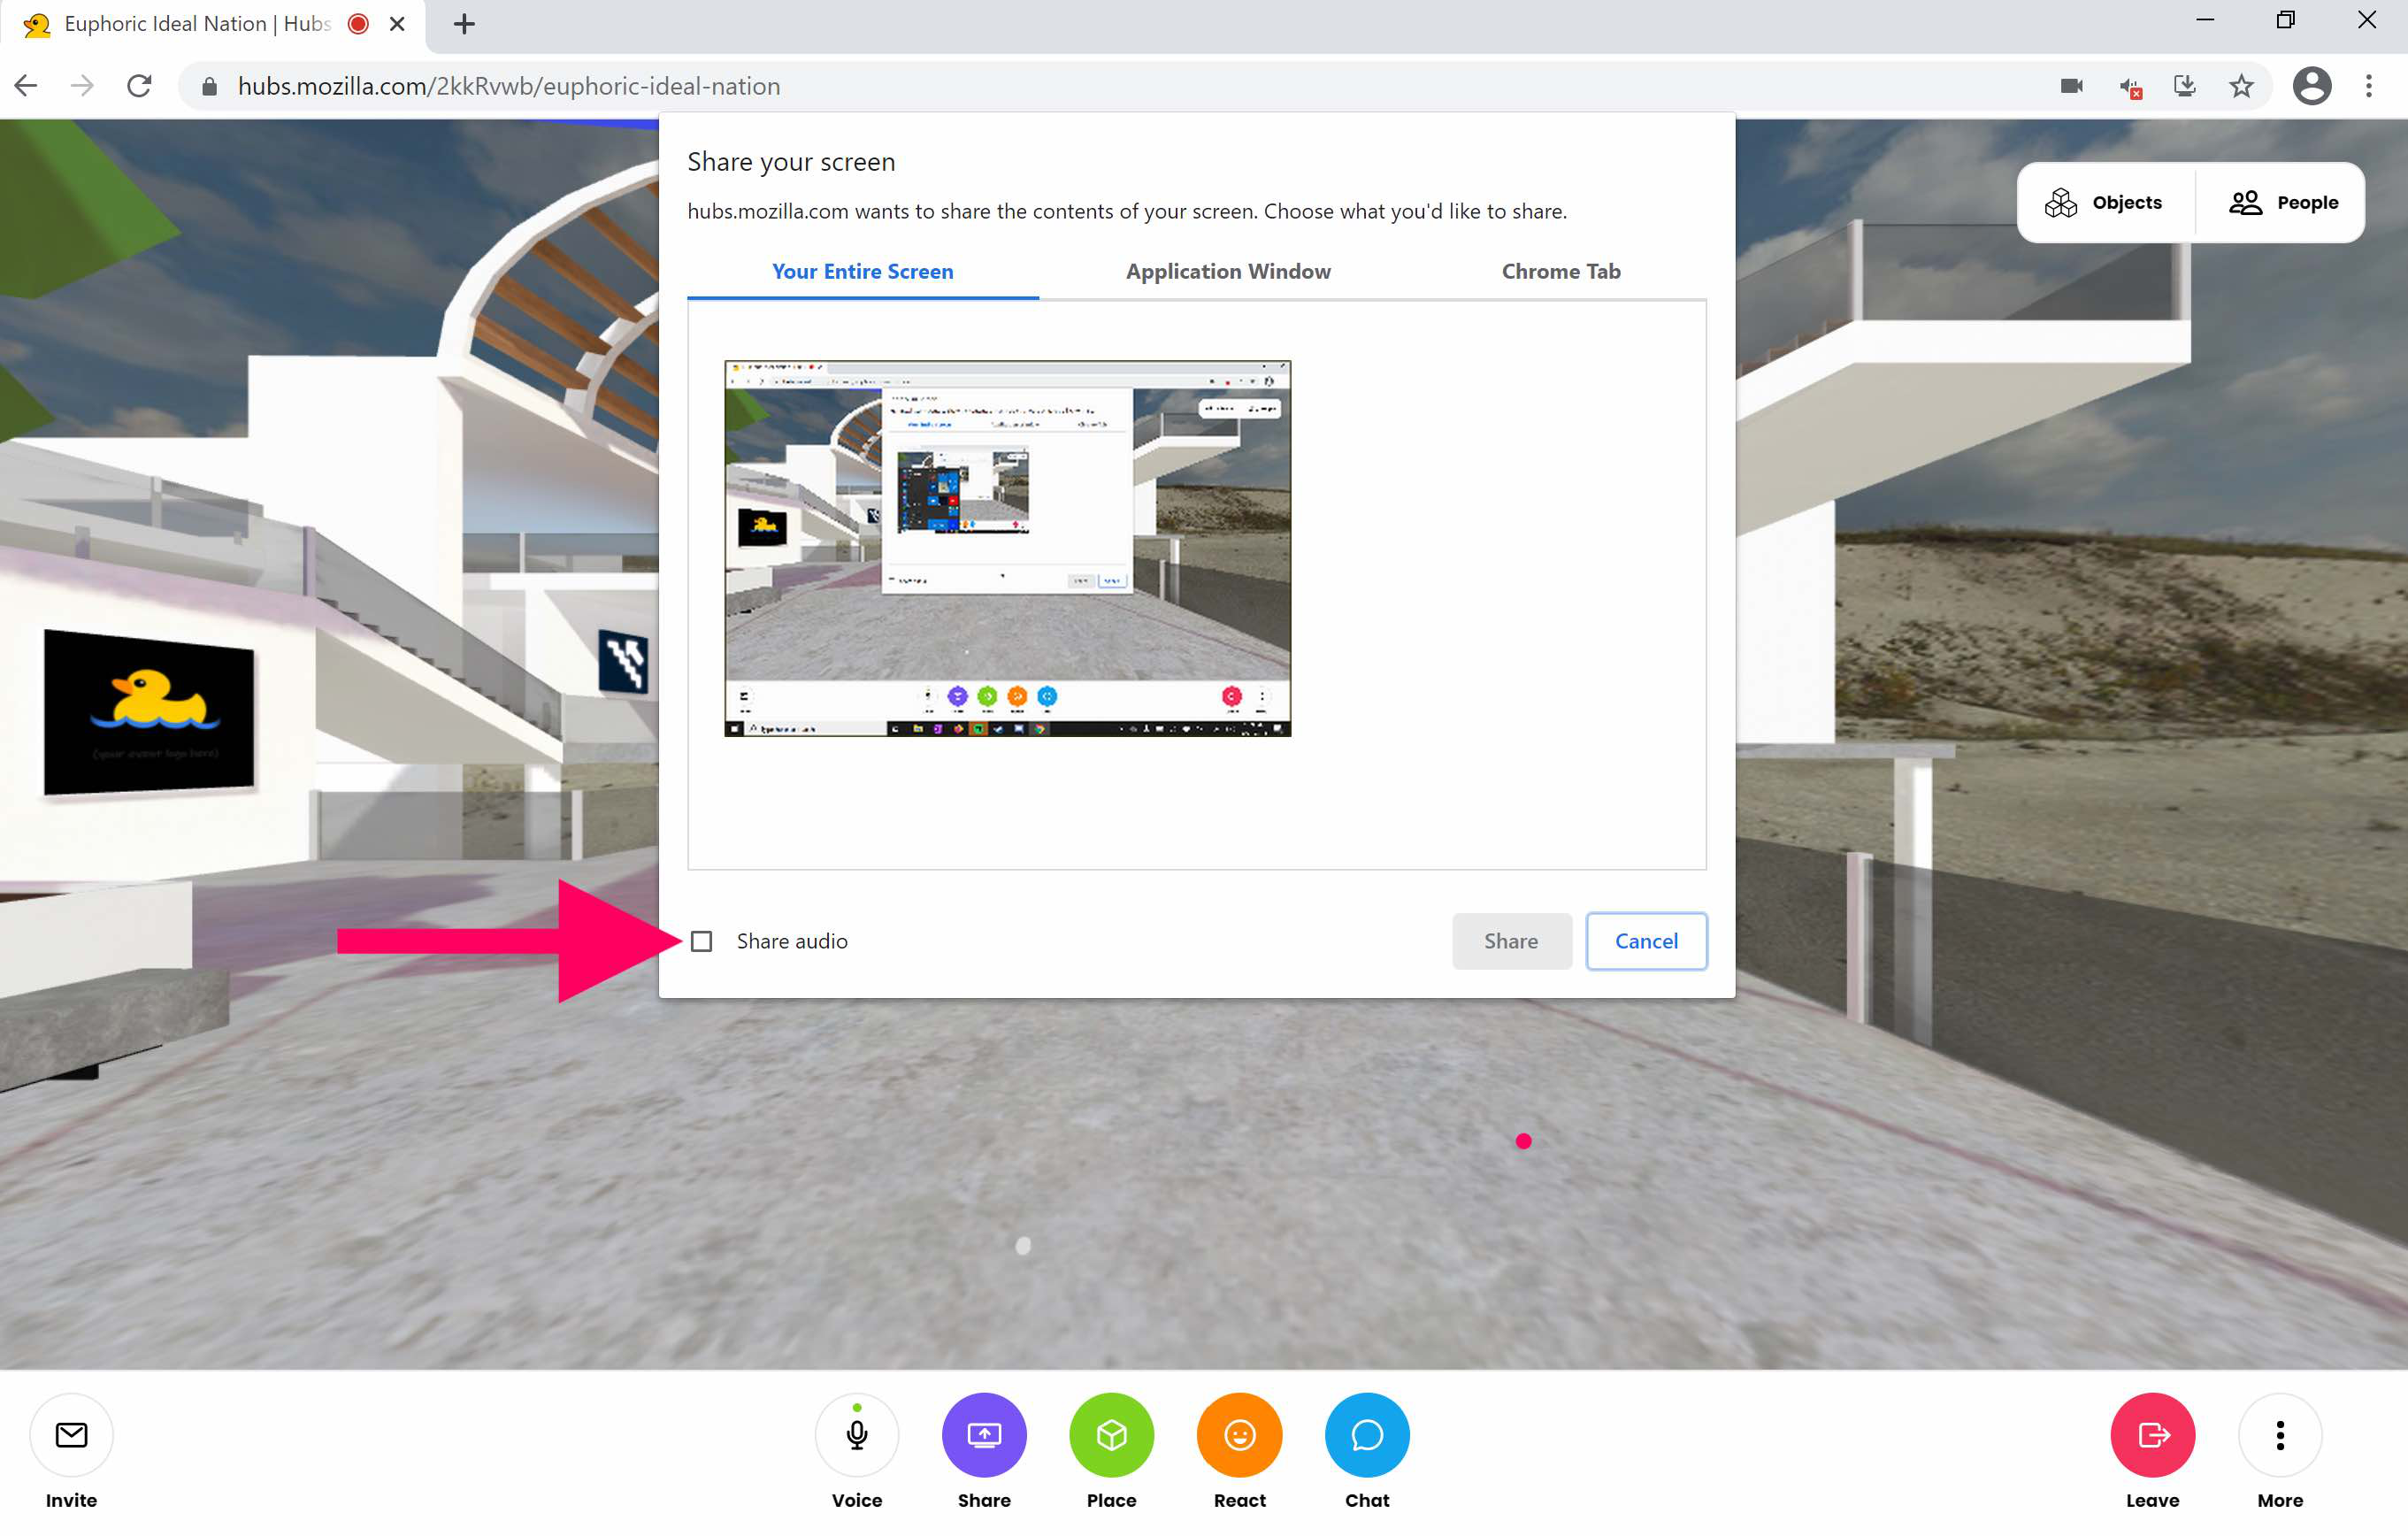Image resolution: width=2408 pixels, height=1536 pixels.
Task: Switch to Chrome Tab option
Action: (x=1560, y=271)
